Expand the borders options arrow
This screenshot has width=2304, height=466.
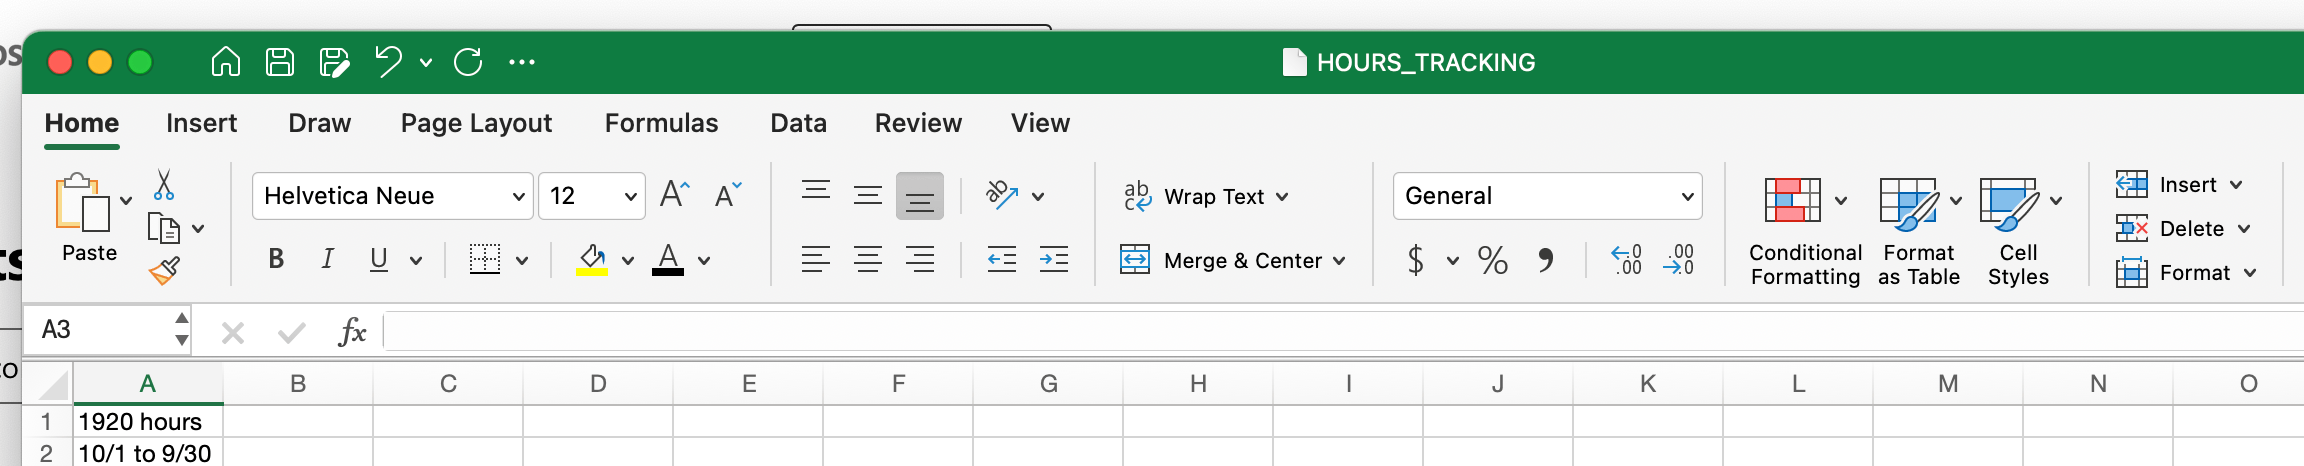pyautogui.click(x=522, y=261)
